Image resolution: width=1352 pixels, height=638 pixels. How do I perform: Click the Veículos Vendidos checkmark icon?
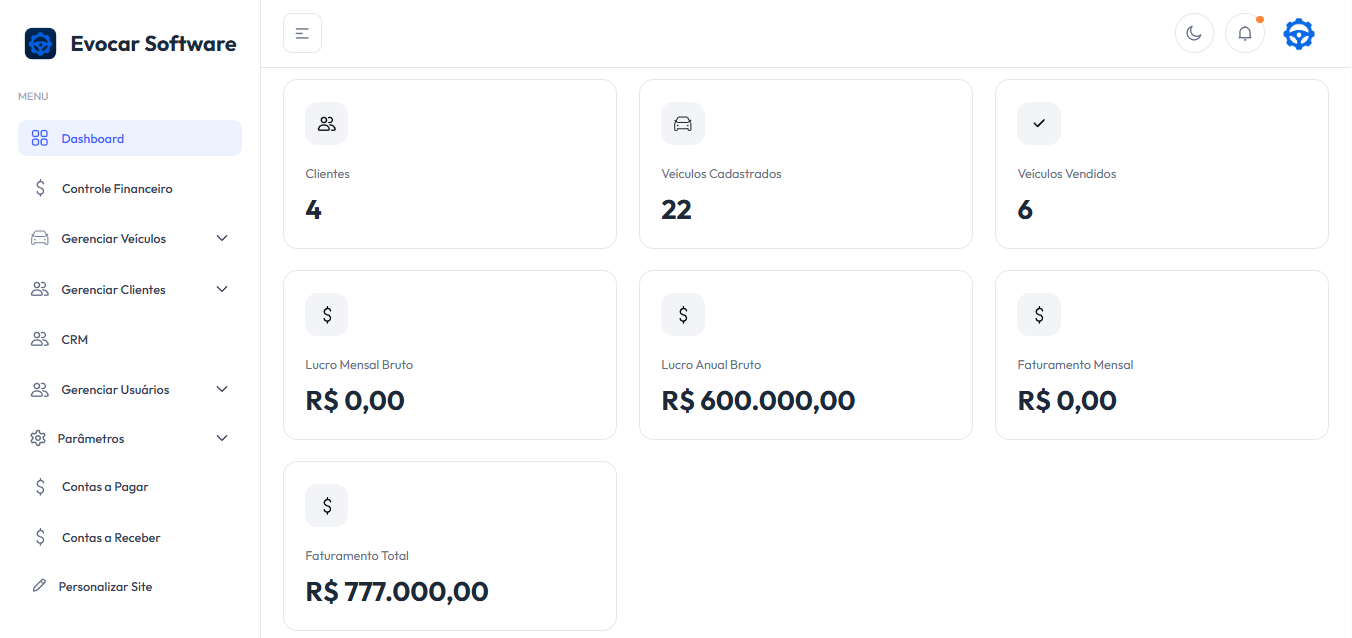click(x=1038, y=124)
